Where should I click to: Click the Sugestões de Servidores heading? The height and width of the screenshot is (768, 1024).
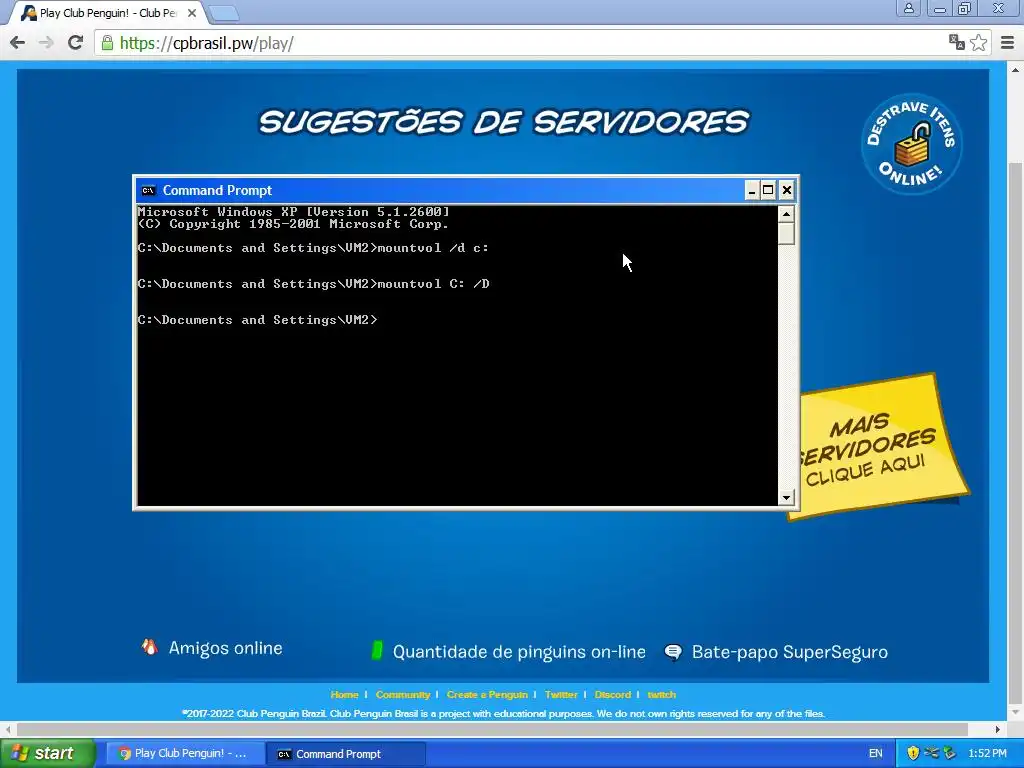tap(504, 122)
